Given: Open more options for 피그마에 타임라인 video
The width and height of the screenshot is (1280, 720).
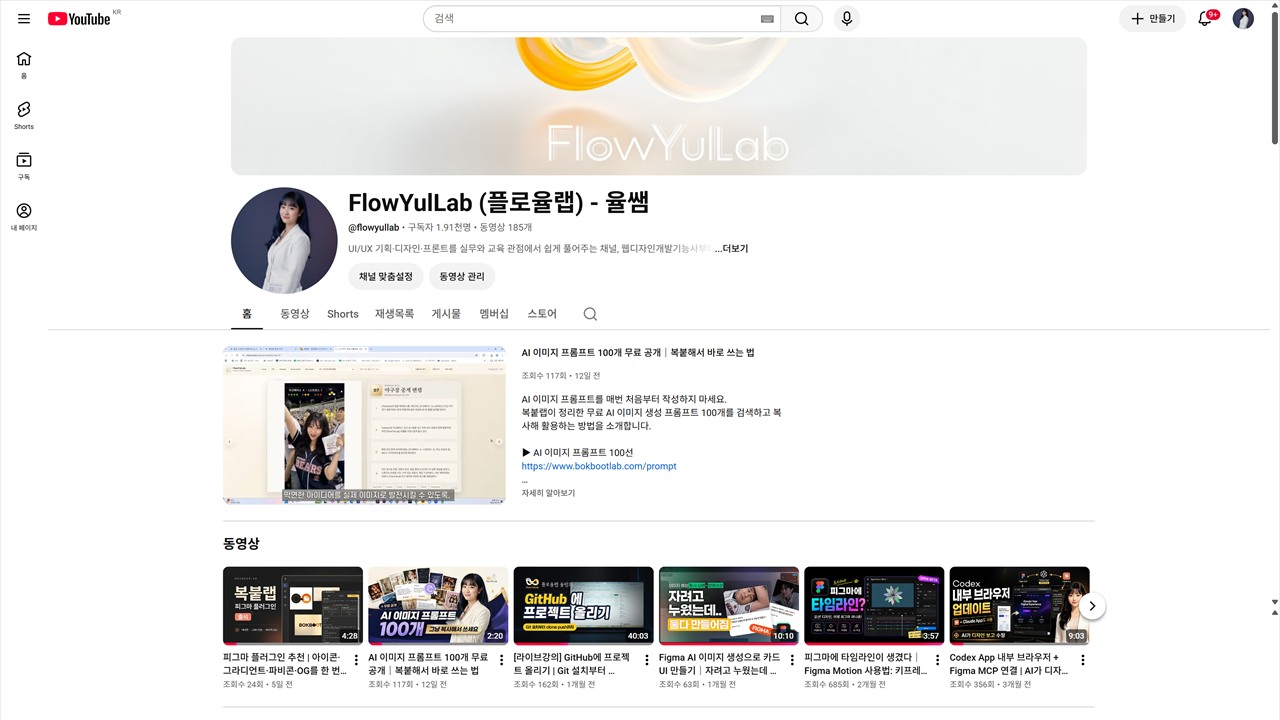Looking at the screenshot, I should tap(937, 660).
